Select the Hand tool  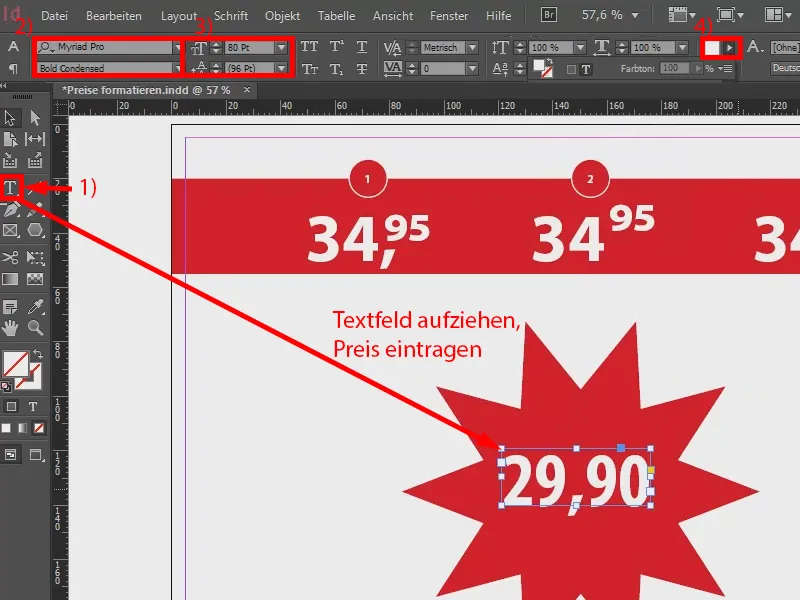[x=10, y=328]
